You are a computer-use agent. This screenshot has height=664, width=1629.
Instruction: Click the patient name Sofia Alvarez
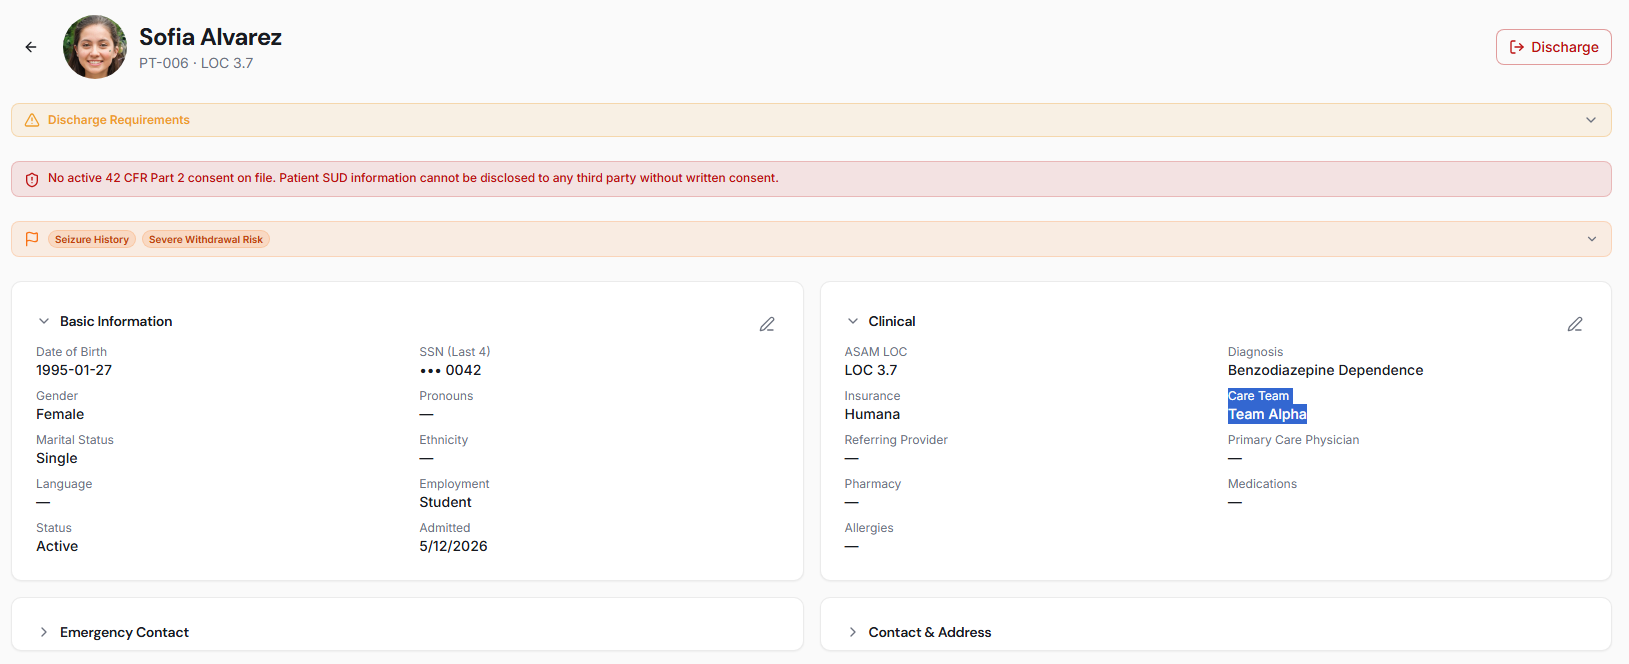[x=210, y=37]
